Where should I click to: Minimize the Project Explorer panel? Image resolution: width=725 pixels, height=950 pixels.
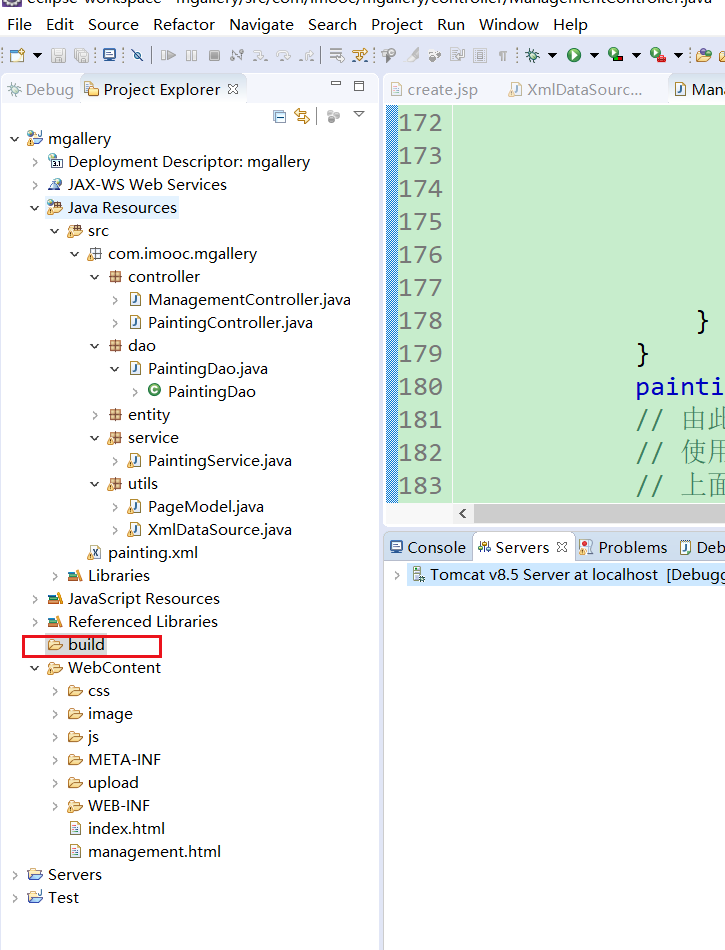click(x=336, y=84)
